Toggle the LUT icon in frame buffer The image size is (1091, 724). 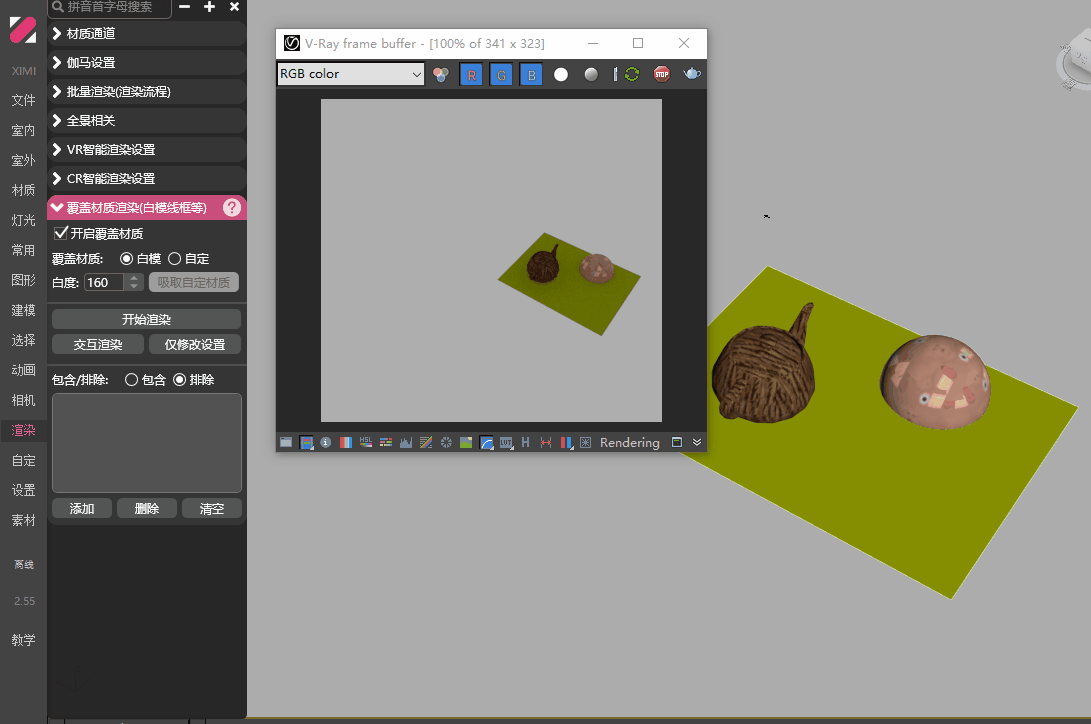pyautogui.click(x=506, y=442)
